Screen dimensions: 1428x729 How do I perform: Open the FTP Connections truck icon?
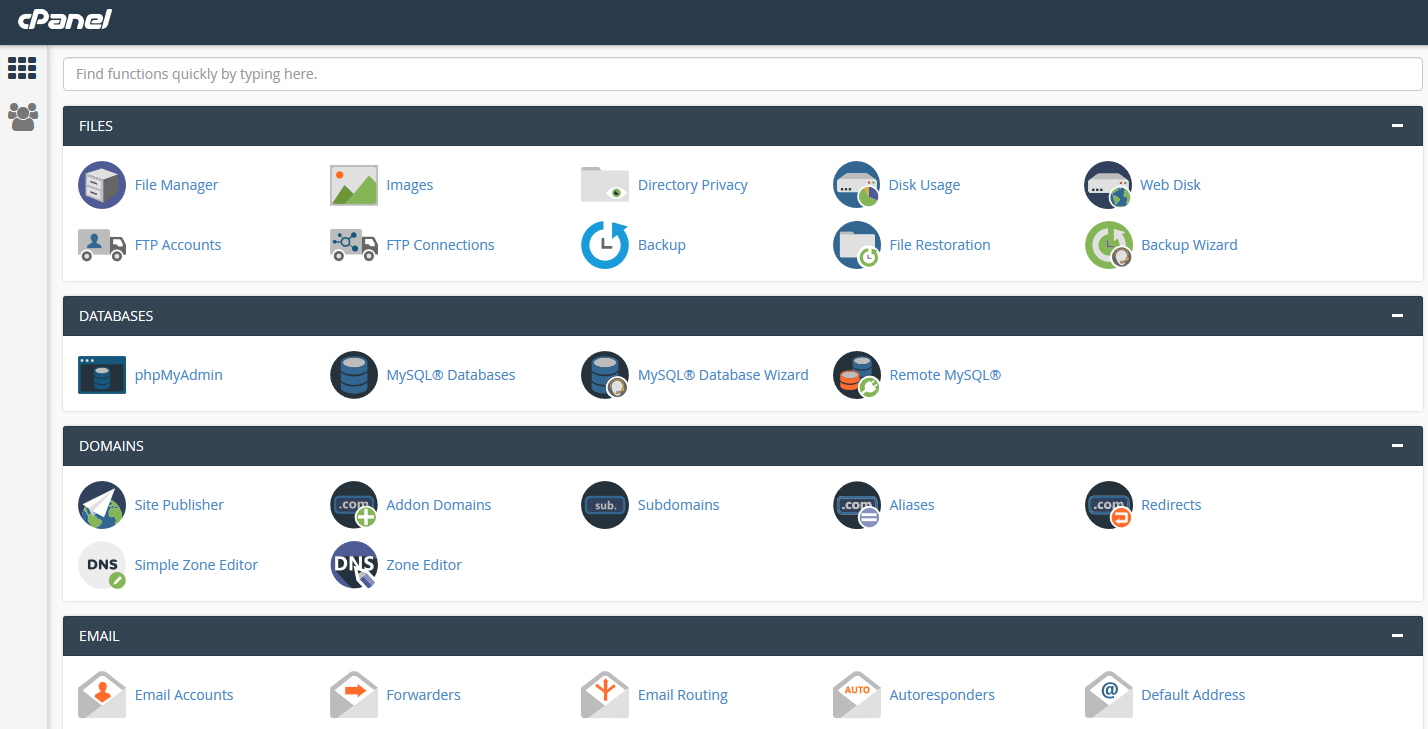(x=354, y=245)
